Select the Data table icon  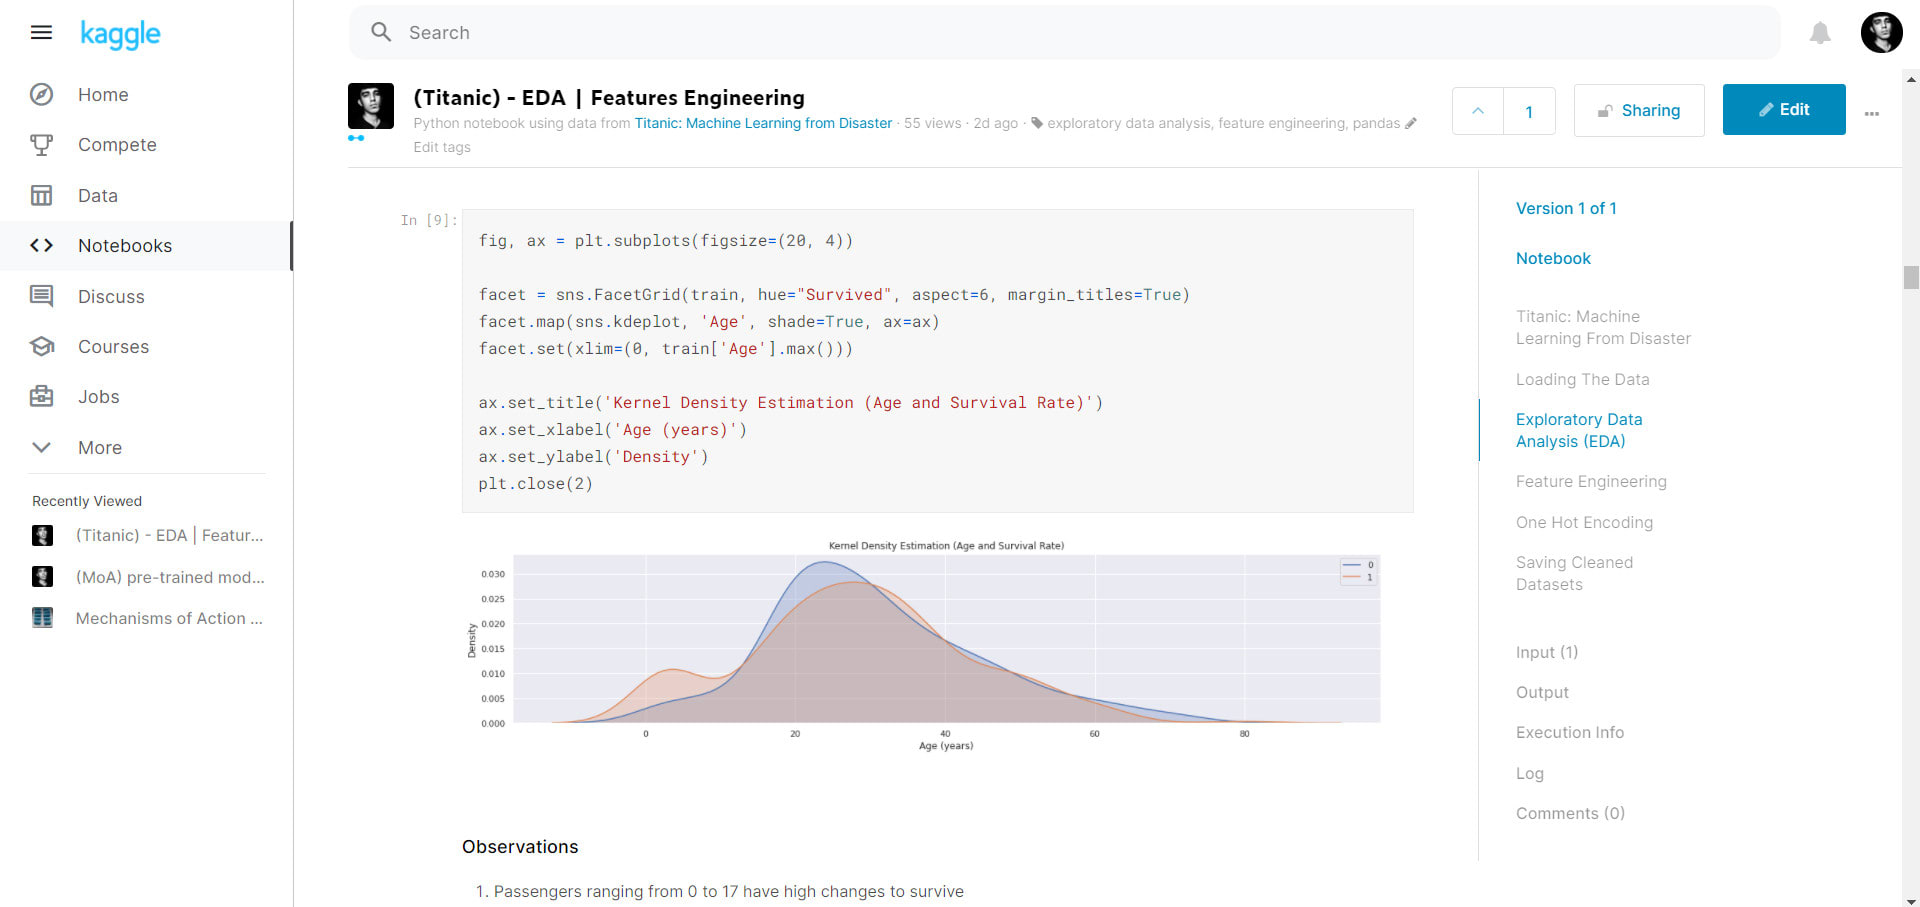tap(41, 196)
